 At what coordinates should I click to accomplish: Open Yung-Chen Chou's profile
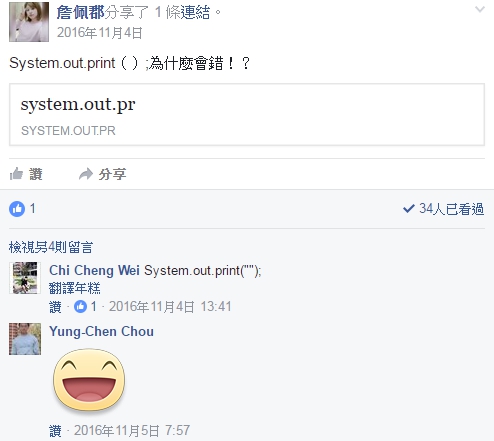[101, 331]
